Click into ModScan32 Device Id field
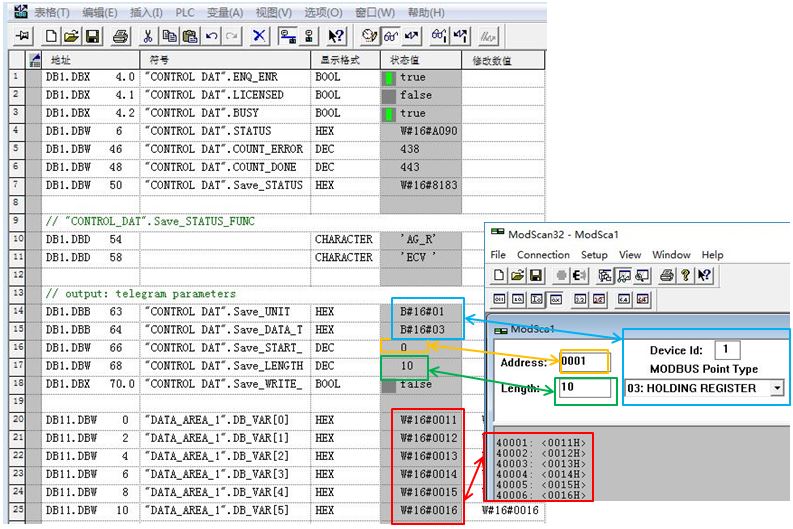The width and height of the screenshot is (793, 529). click(727, 349)
